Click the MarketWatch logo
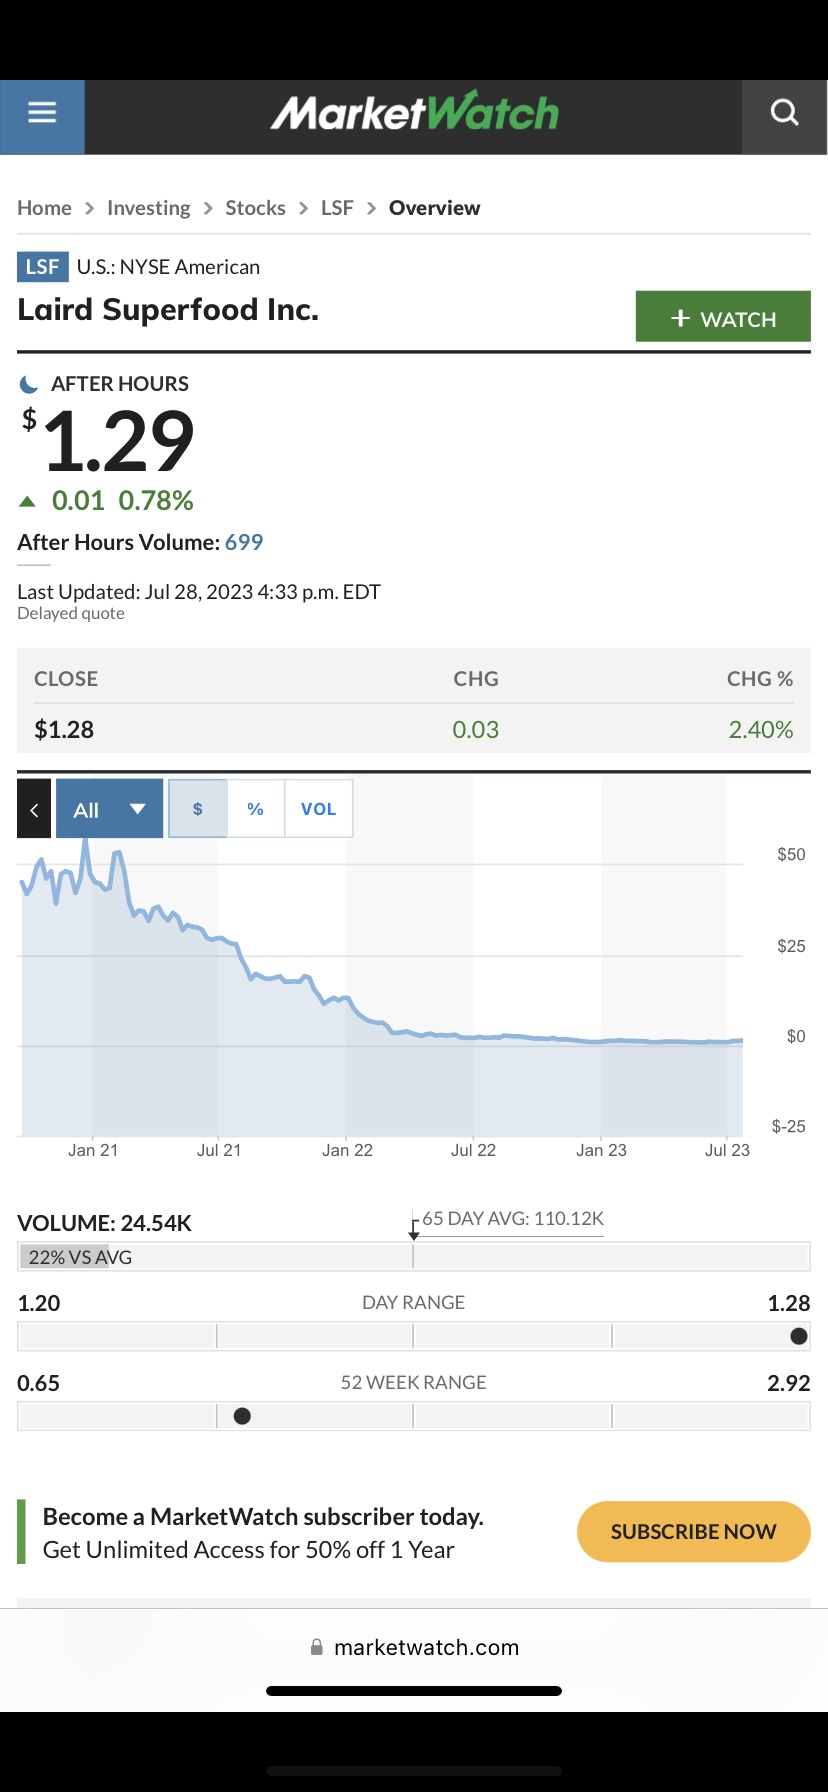 pyautogui.click(x=414, y=113)
